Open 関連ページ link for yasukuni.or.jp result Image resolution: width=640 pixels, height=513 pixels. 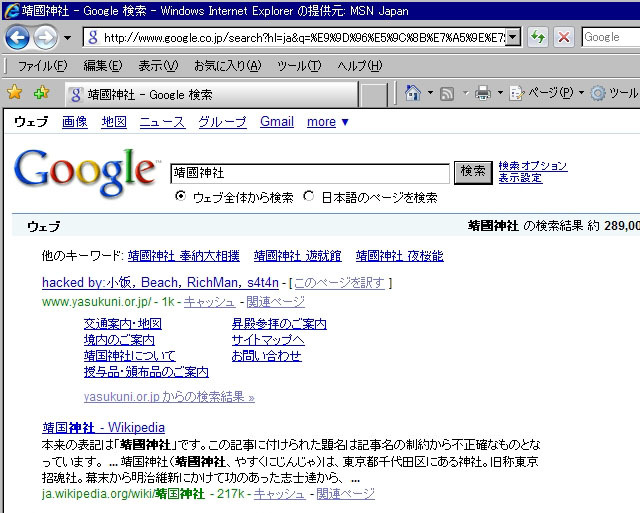click(x=276, y=302)
